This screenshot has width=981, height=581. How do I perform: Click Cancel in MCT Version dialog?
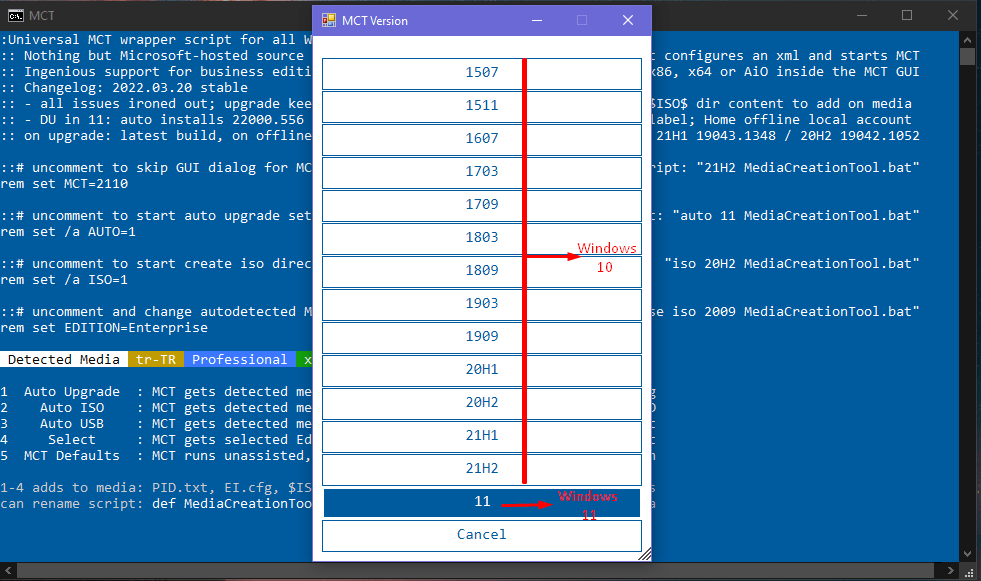482,536
